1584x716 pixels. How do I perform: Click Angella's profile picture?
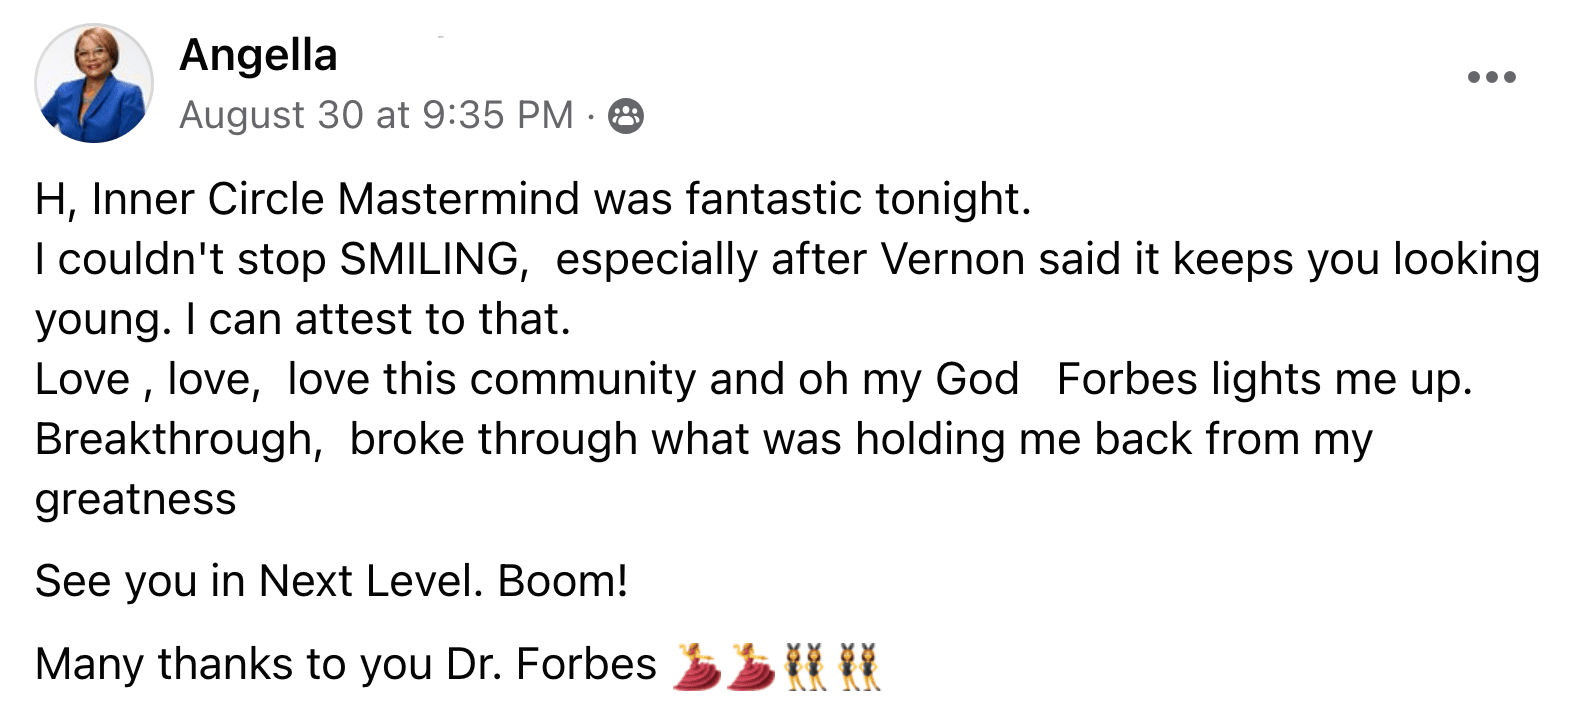[94, 83]
